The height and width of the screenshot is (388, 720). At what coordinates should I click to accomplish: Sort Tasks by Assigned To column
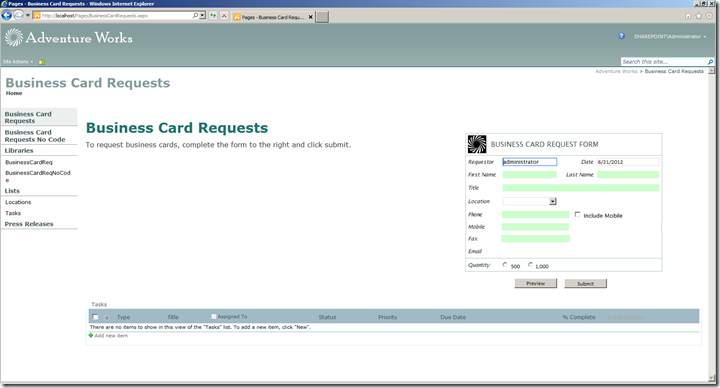click(x=232, y=317)
